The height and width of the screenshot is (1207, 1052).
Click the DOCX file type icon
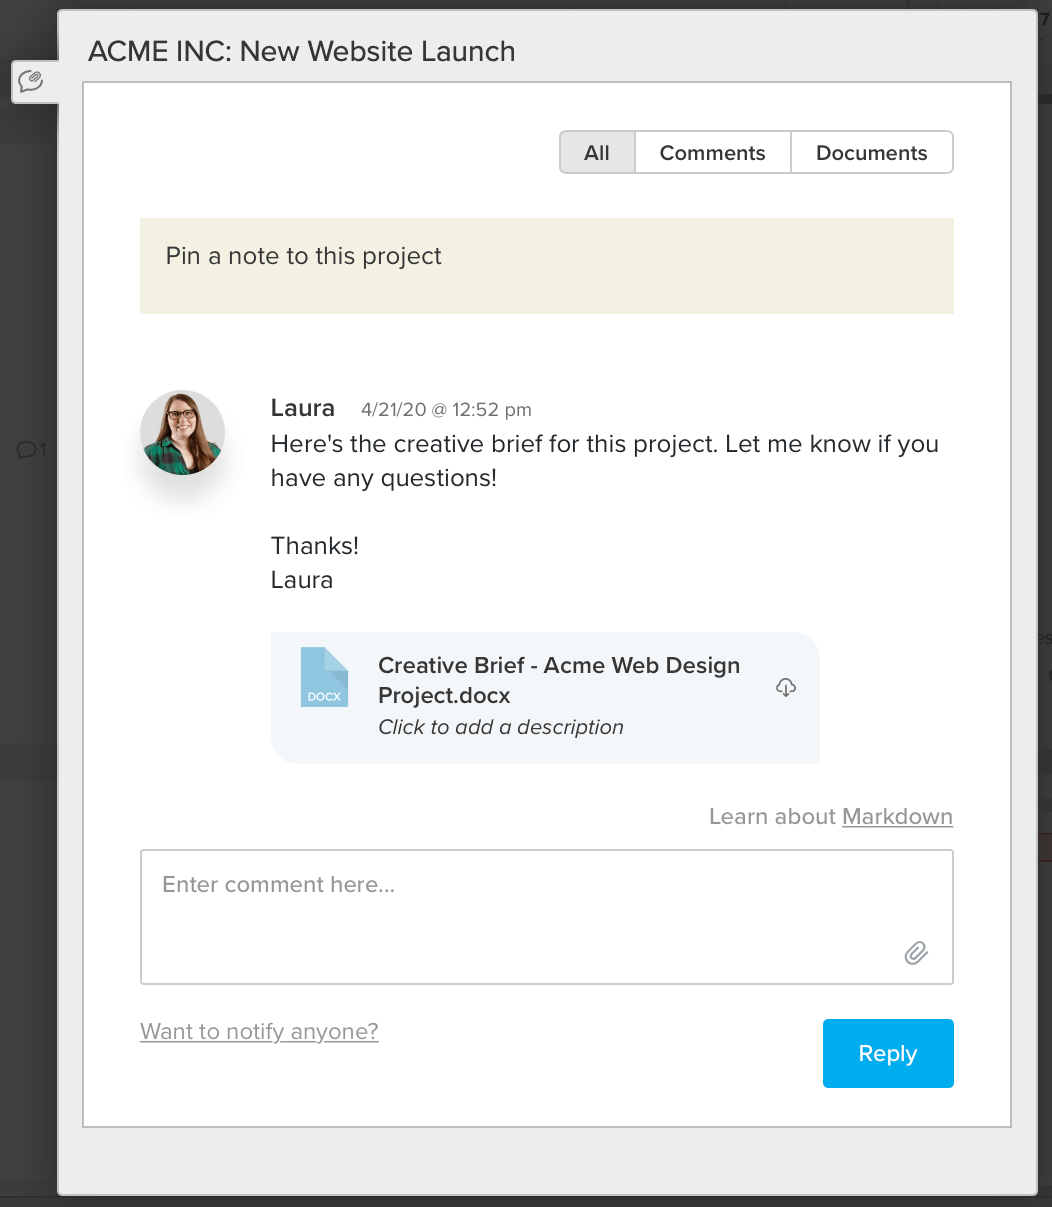click(324, 677)
